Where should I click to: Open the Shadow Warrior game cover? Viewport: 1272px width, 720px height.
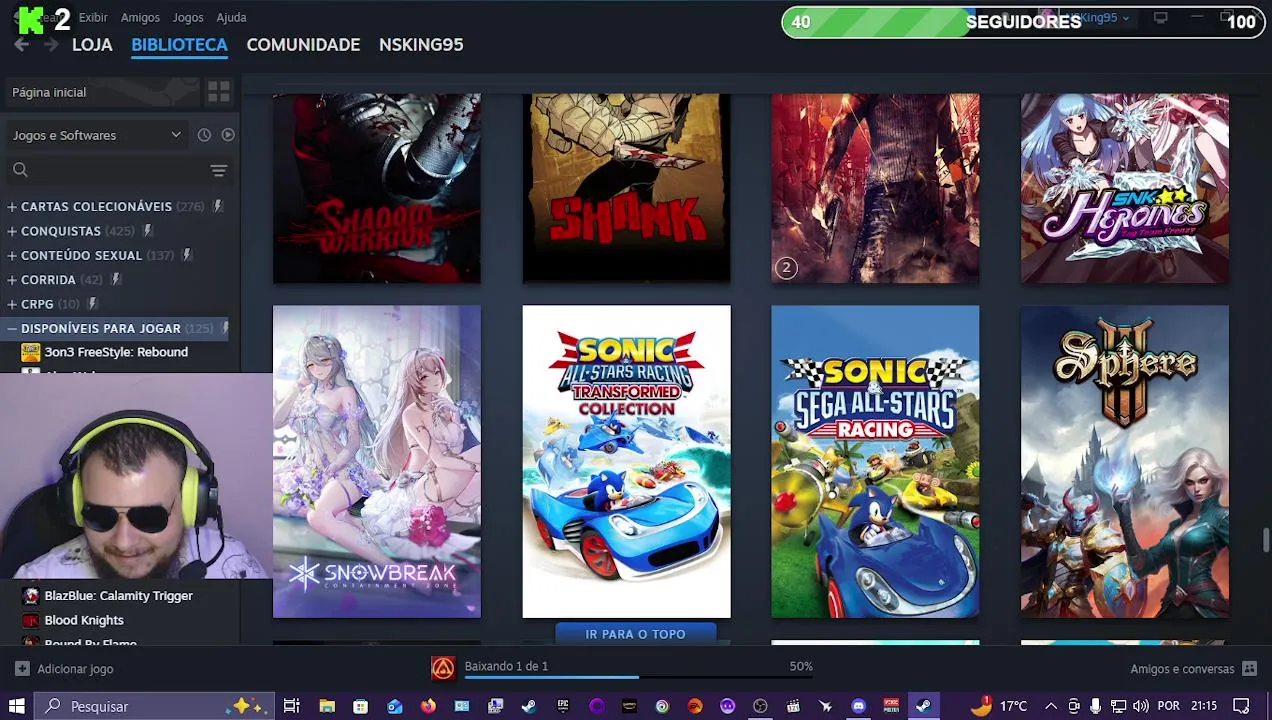point(377,189)
